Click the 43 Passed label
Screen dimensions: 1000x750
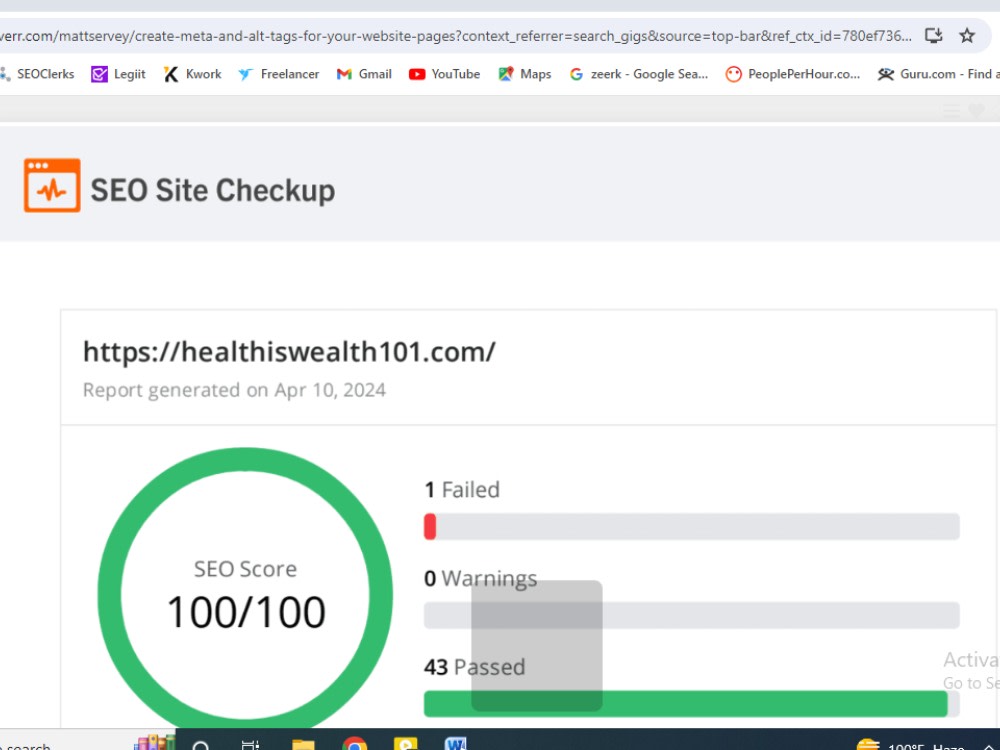474,667
